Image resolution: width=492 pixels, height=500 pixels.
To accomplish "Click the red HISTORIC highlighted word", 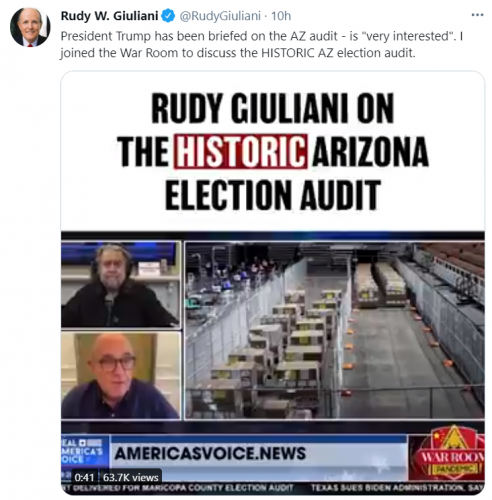I will [x=240, y=151].
